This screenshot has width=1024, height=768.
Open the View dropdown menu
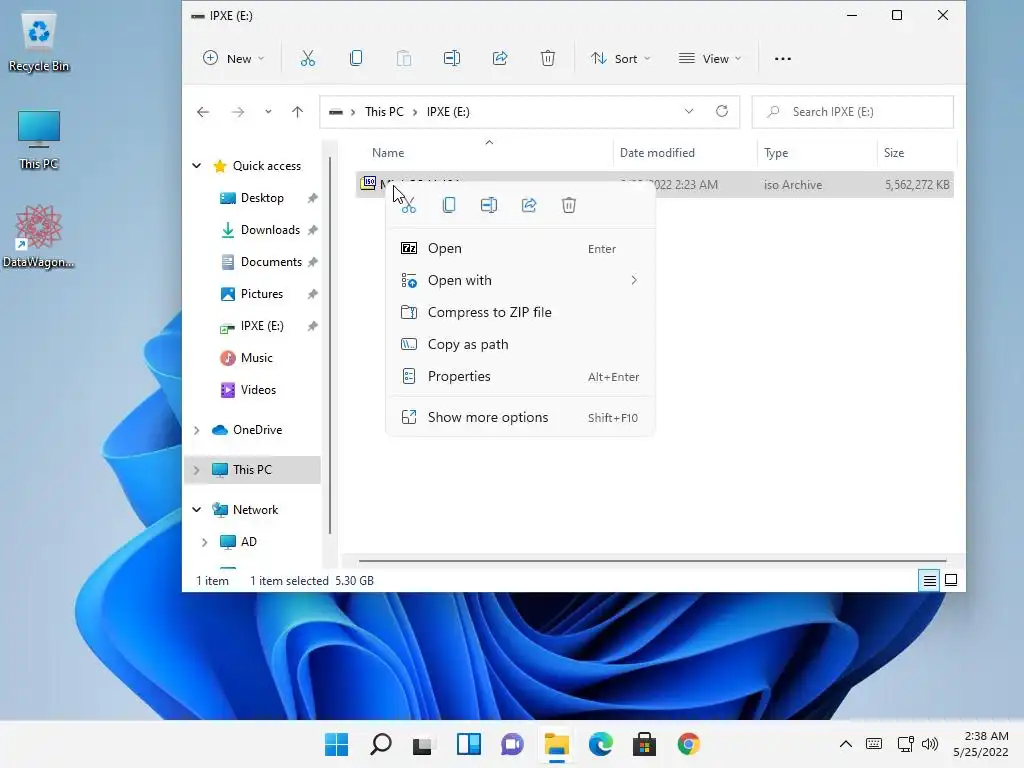710,59
